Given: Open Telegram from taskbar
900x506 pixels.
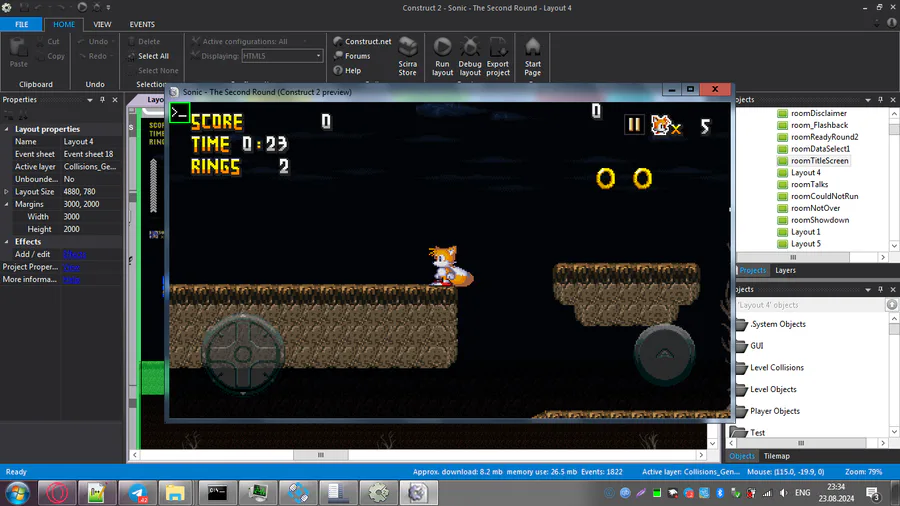Looking at the screenshot, I should [x=137, y=493].
